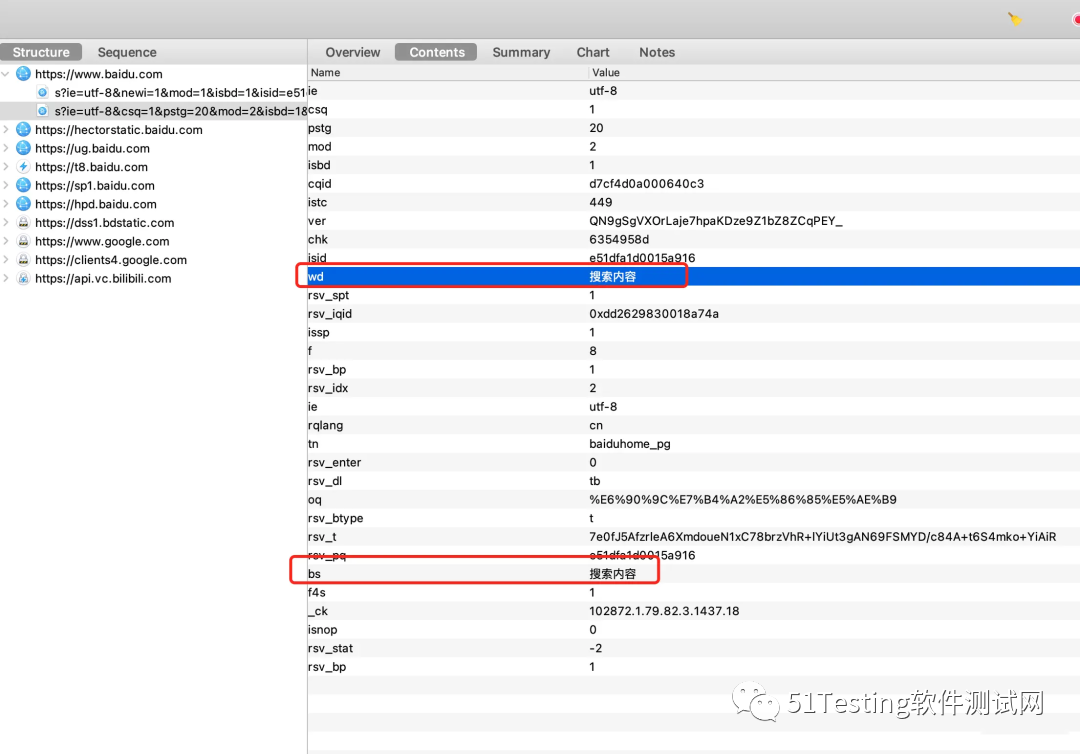Viewport: 1080px width, 754px height.
Task: Select the istc row value 449
Action: pyautogui.click(x=601, y=202)
